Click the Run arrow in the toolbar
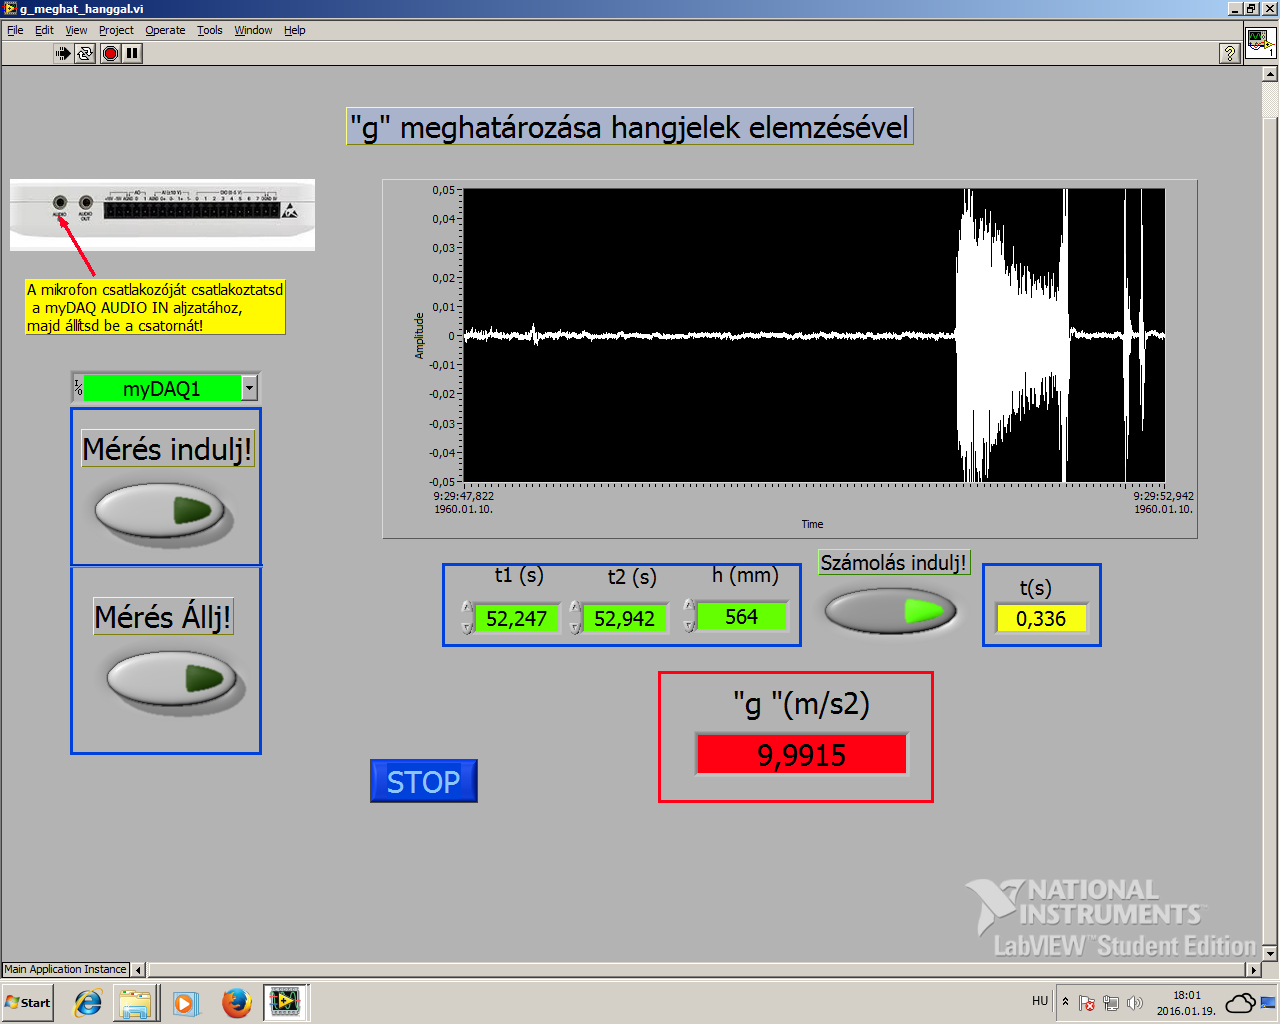This screenshot has height=1024, width=1280. pyautogui.click(x=63, y=53)
